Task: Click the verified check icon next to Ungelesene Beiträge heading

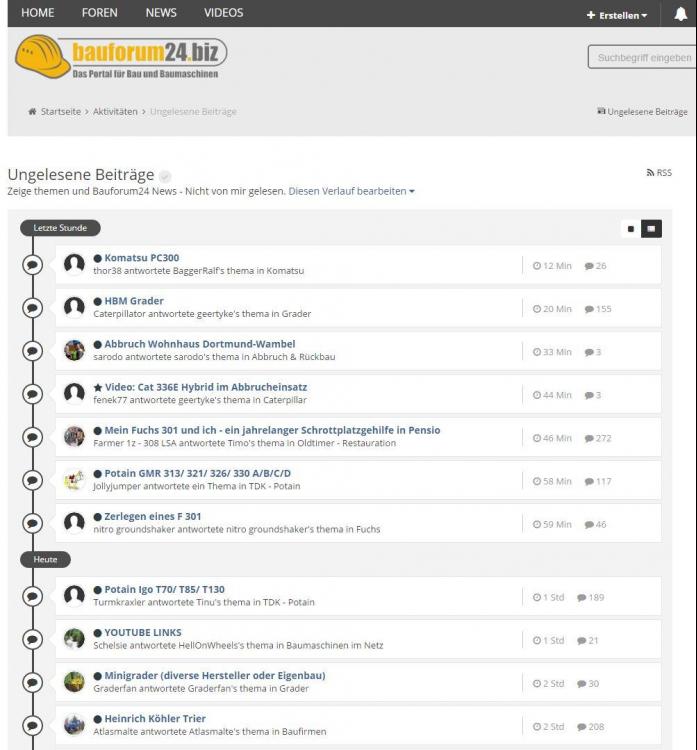Action: click(165, 176)
